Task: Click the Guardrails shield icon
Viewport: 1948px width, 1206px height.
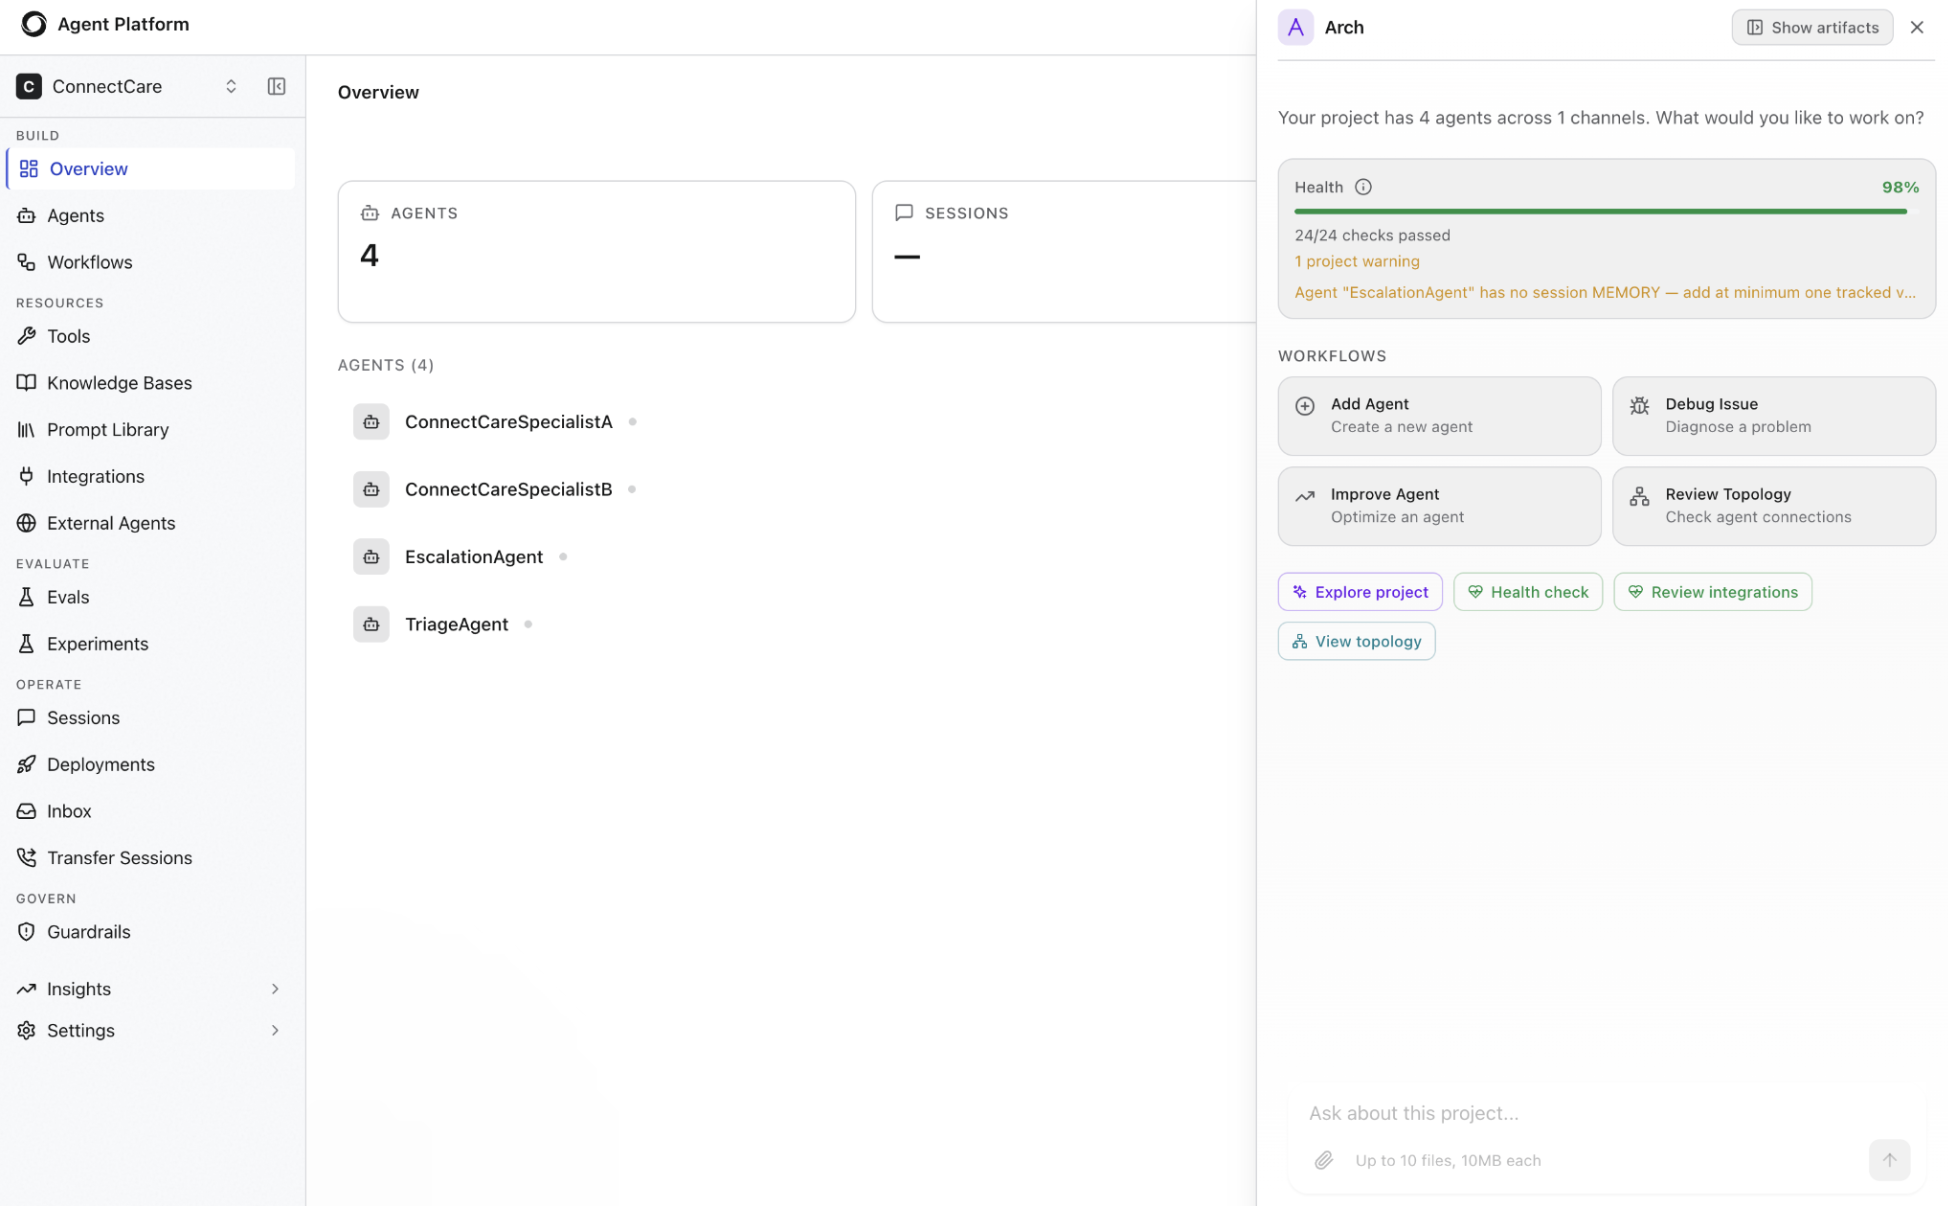Action: click(x=27, y=932)
